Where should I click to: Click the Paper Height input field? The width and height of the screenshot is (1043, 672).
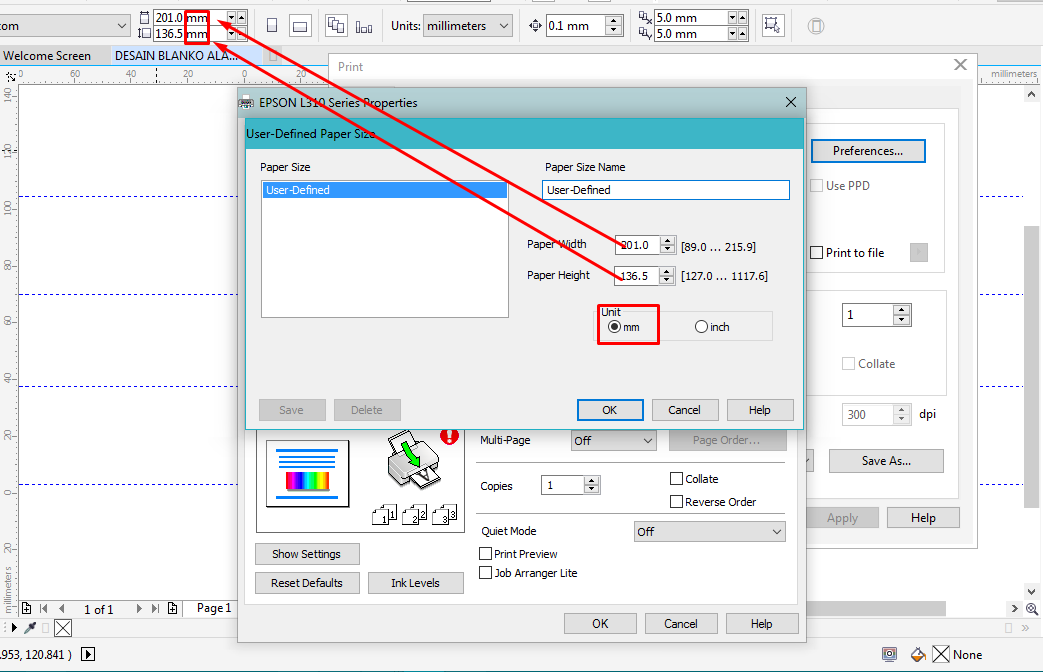[637, 275]
